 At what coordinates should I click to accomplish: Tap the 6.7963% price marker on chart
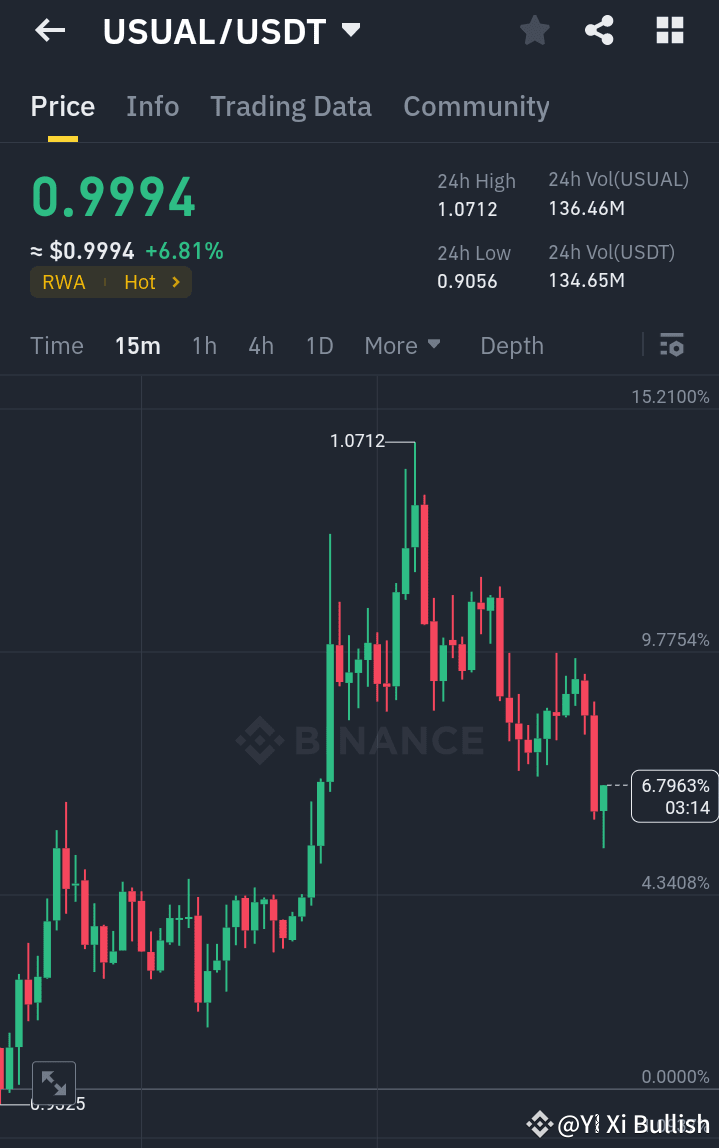pos(673,795)
